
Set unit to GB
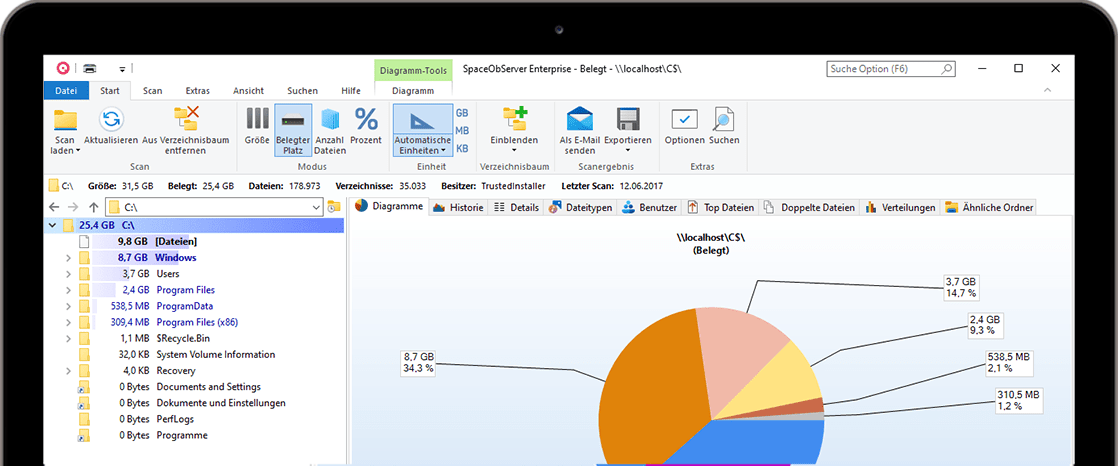click(462, 113)
